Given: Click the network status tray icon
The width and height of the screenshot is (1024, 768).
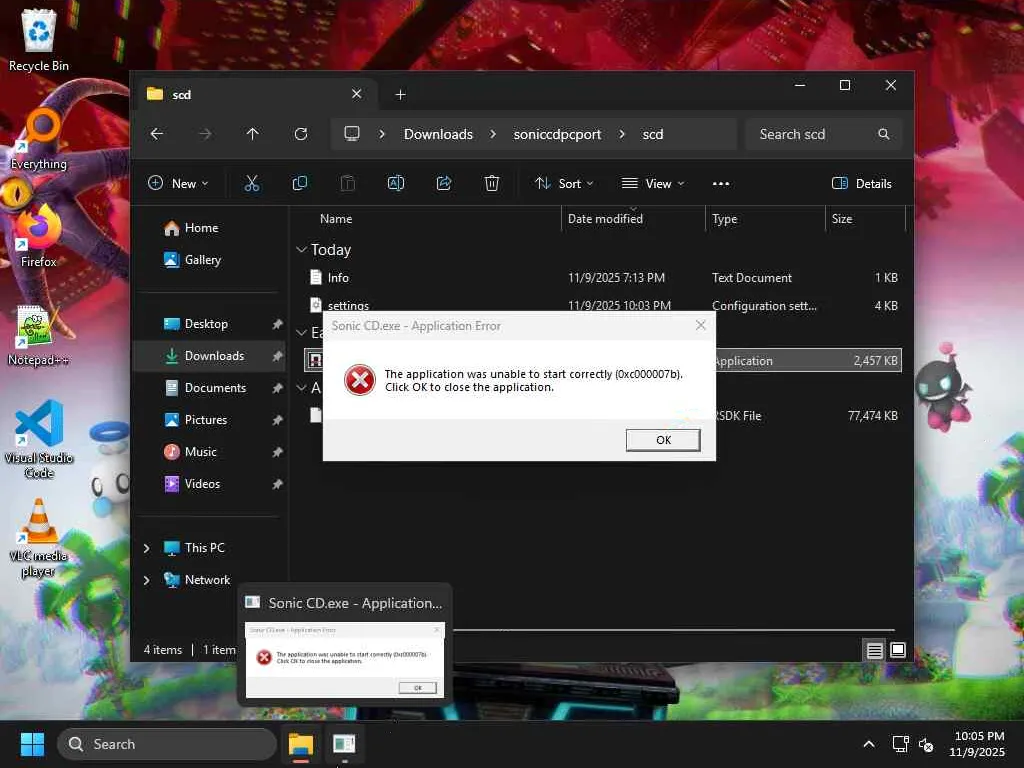Looking at the screenshot, I should pos(901,744).
